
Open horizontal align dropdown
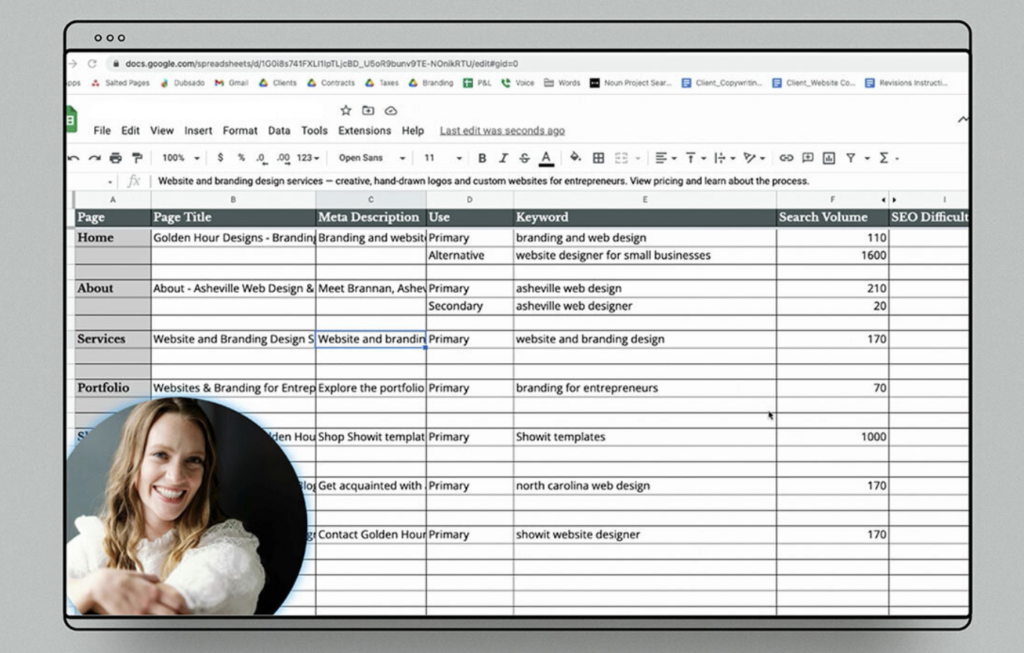(665, 158)
